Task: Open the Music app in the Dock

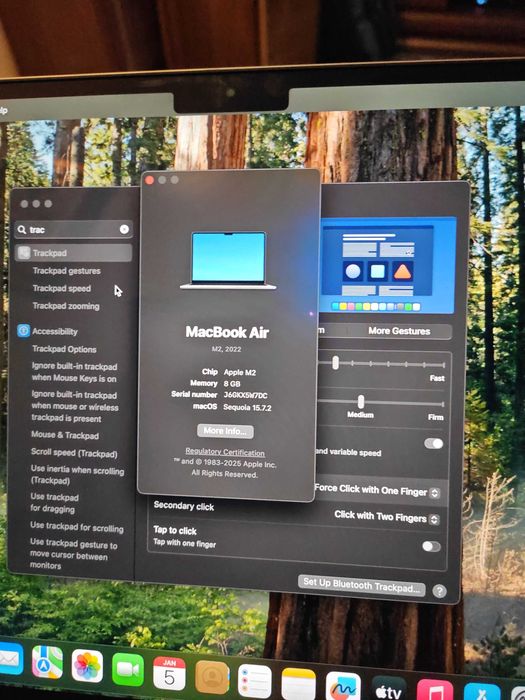Action: 435,690
